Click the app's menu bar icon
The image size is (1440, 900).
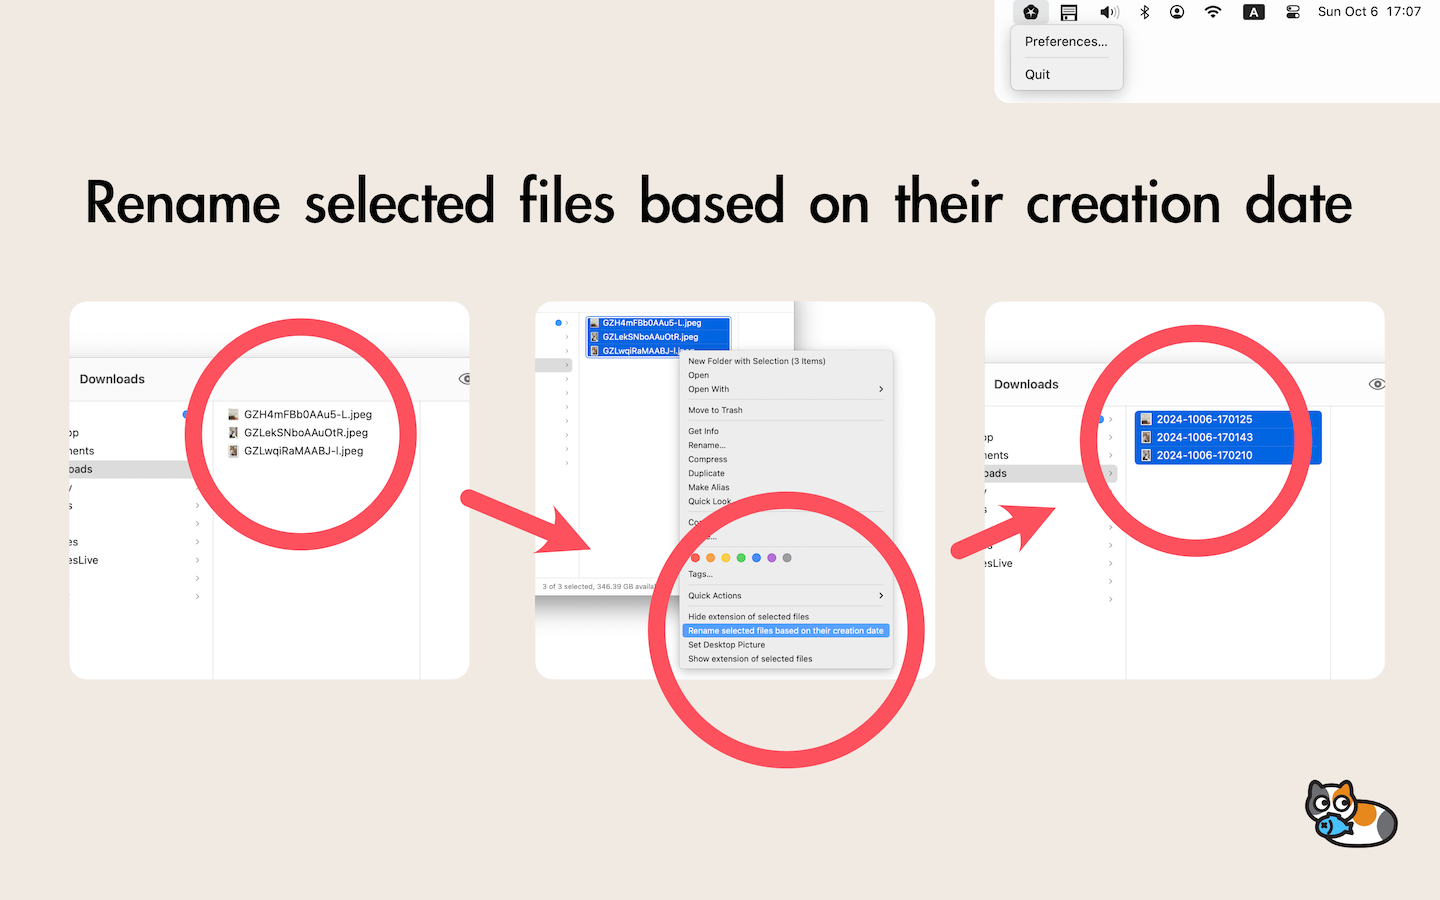[1030, 12]
